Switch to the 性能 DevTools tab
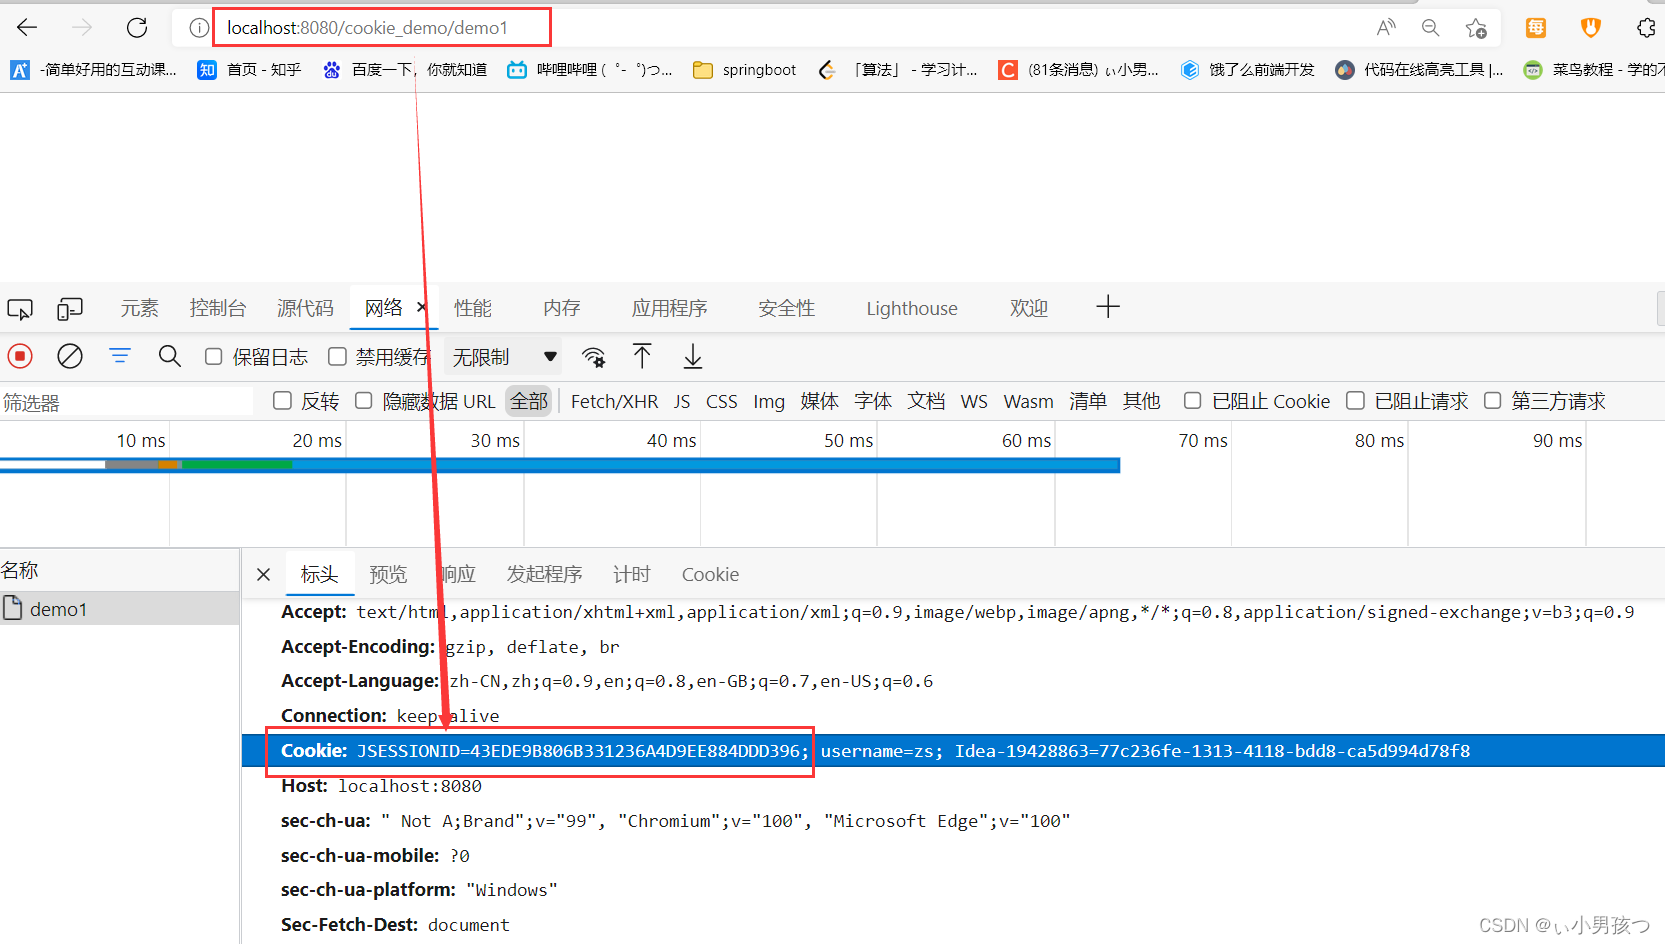The image size is (1665, 944). (473, 308)
